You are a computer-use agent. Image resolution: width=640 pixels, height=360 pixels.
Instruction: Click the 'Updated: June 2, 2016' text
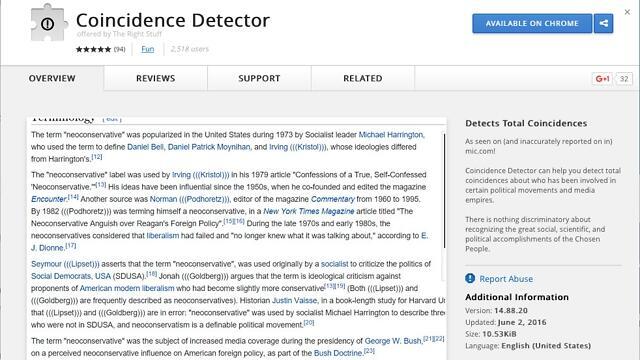[506, 322]
